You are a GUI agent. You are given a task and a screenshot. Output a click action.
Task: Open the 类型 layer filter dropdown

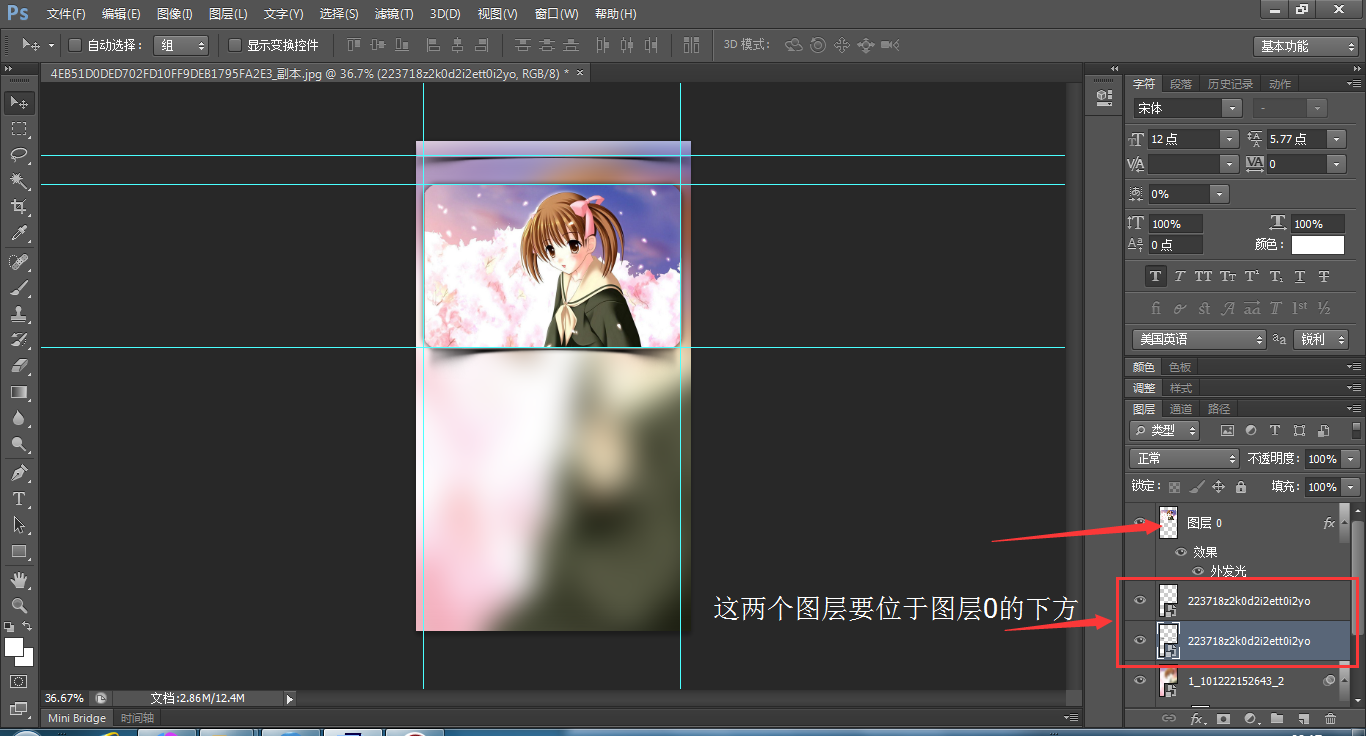(x=1164, y=430)
